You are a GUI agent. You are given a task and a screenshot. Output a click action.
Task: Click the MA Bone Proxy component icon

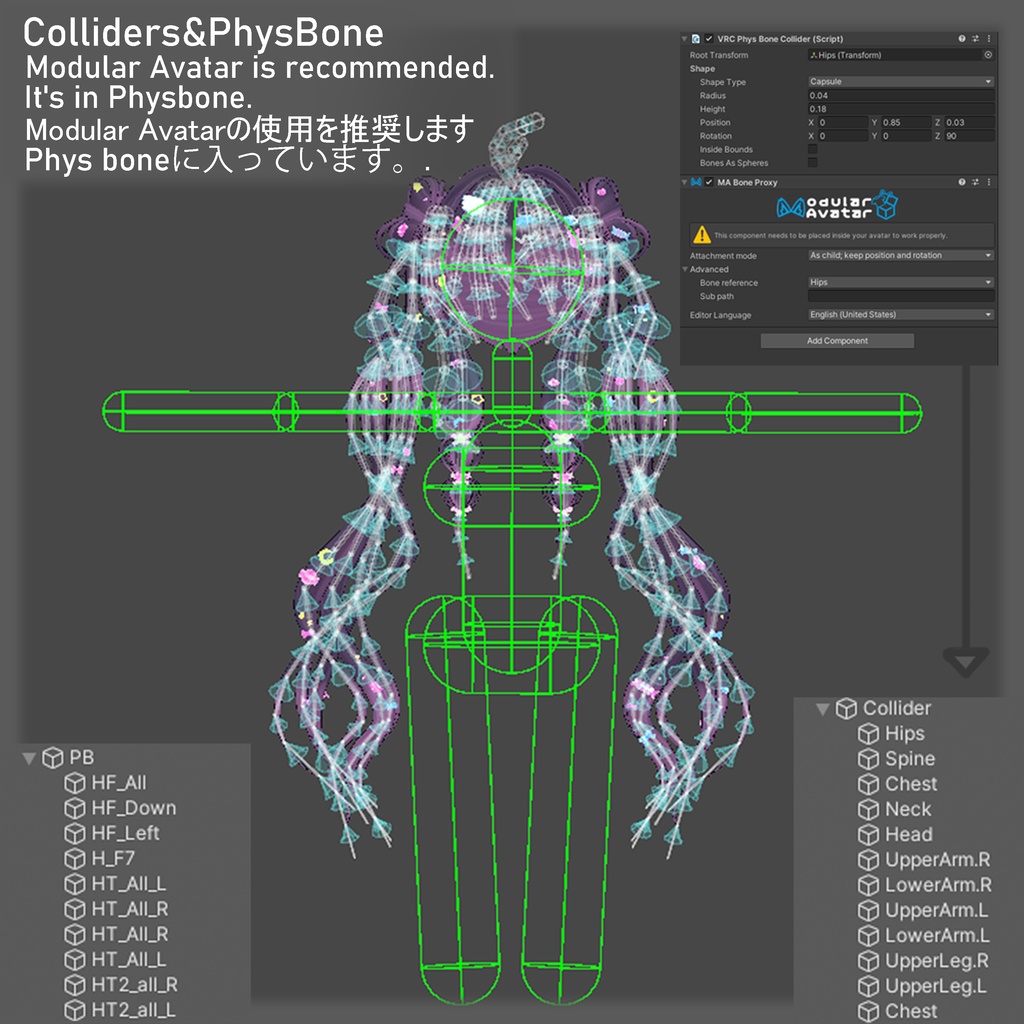(696, 182)
